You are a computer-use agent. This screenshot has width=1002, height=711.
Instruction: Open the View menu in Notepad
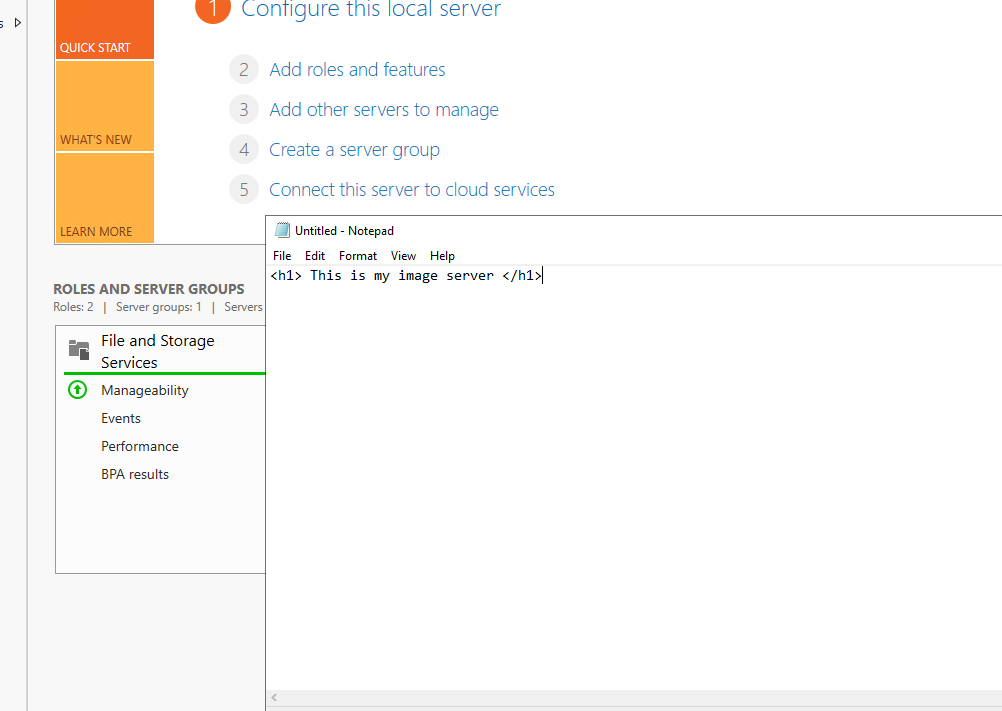pos(403,255)
